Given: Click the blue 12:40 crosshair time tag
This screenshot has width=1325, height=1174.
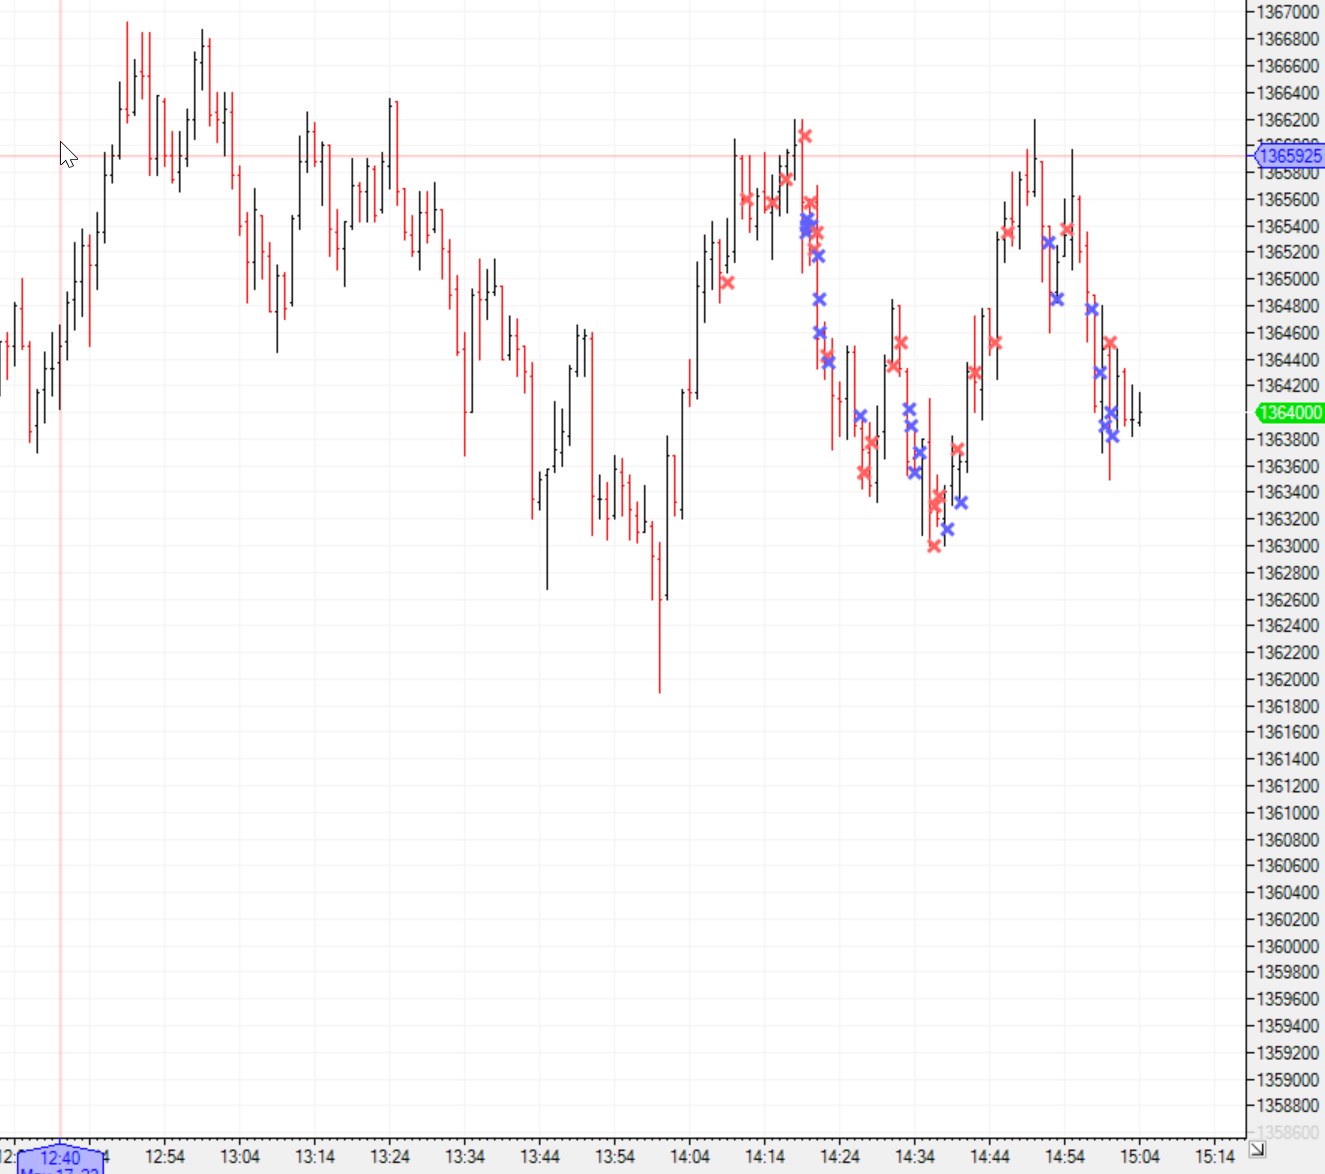Looking at the screenshot, I should [x=61, y=1160].
